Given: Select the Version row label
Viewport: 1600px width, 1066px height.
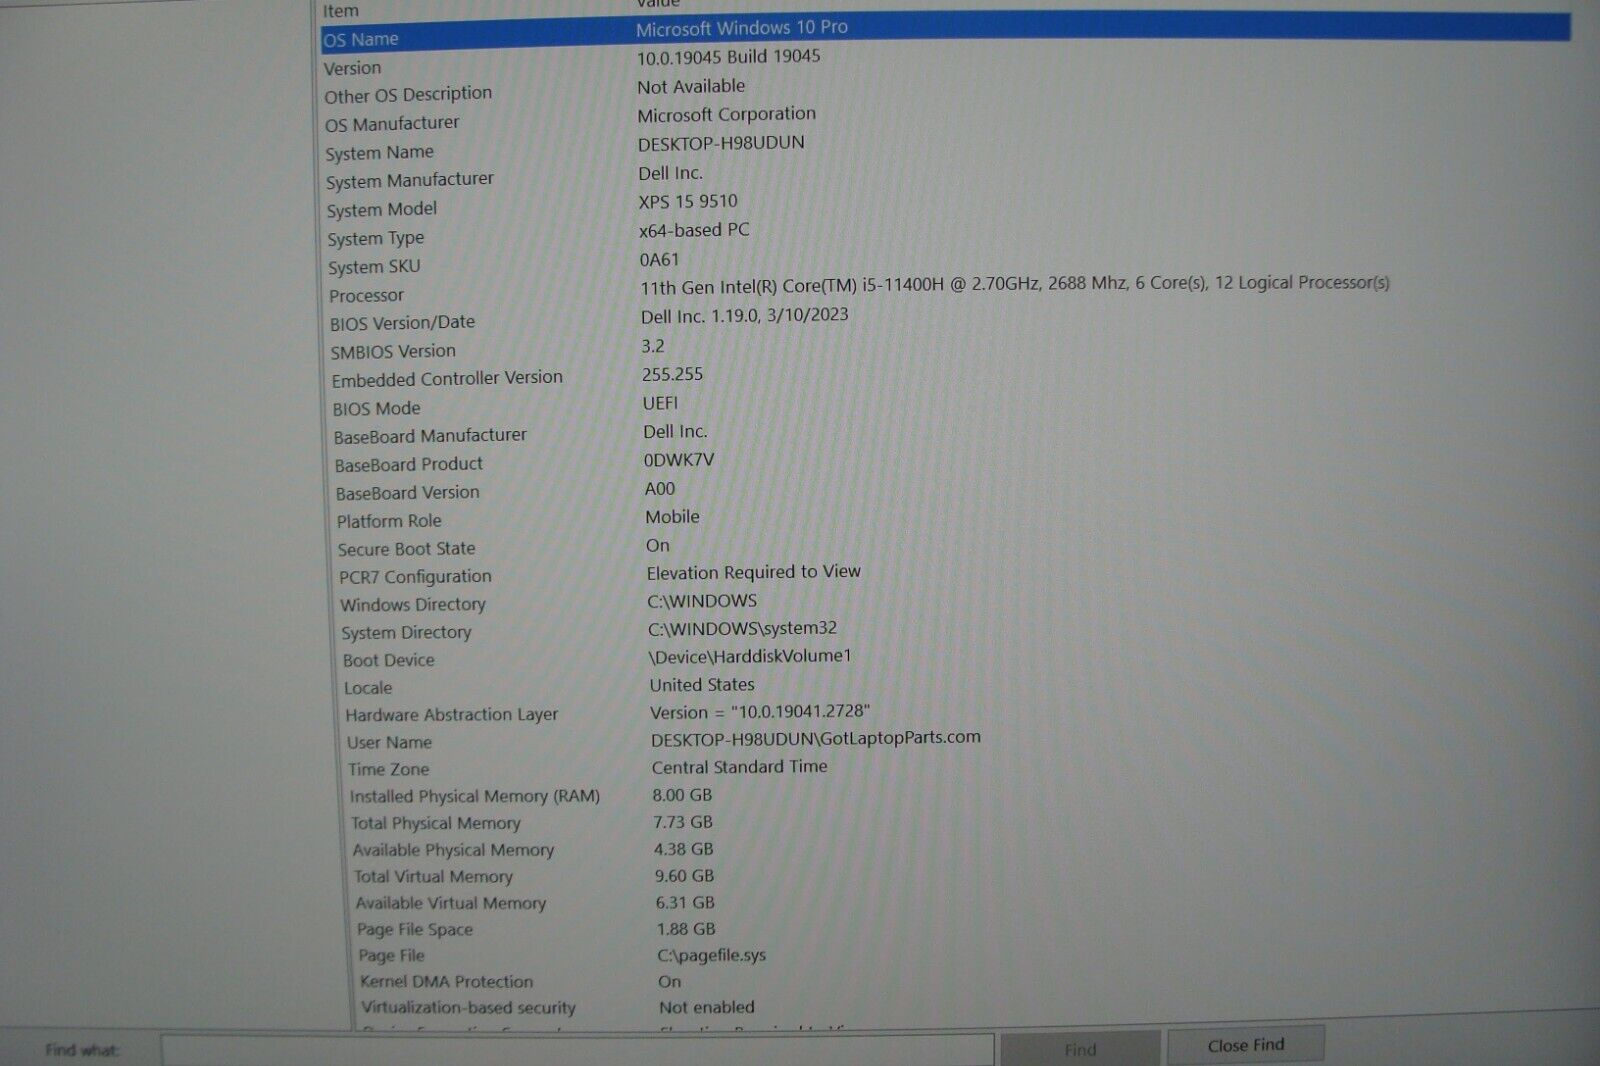Looking at the screenshot, I should 352,68.
